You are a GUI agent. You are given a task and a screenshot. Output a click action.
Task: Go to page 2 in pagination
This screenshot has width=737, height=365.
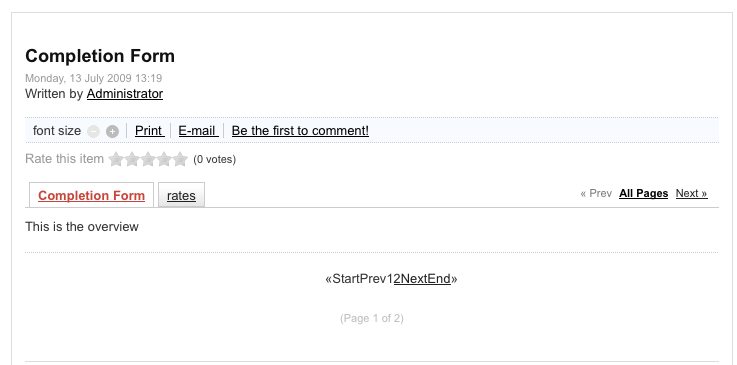[x=397, y=279]
